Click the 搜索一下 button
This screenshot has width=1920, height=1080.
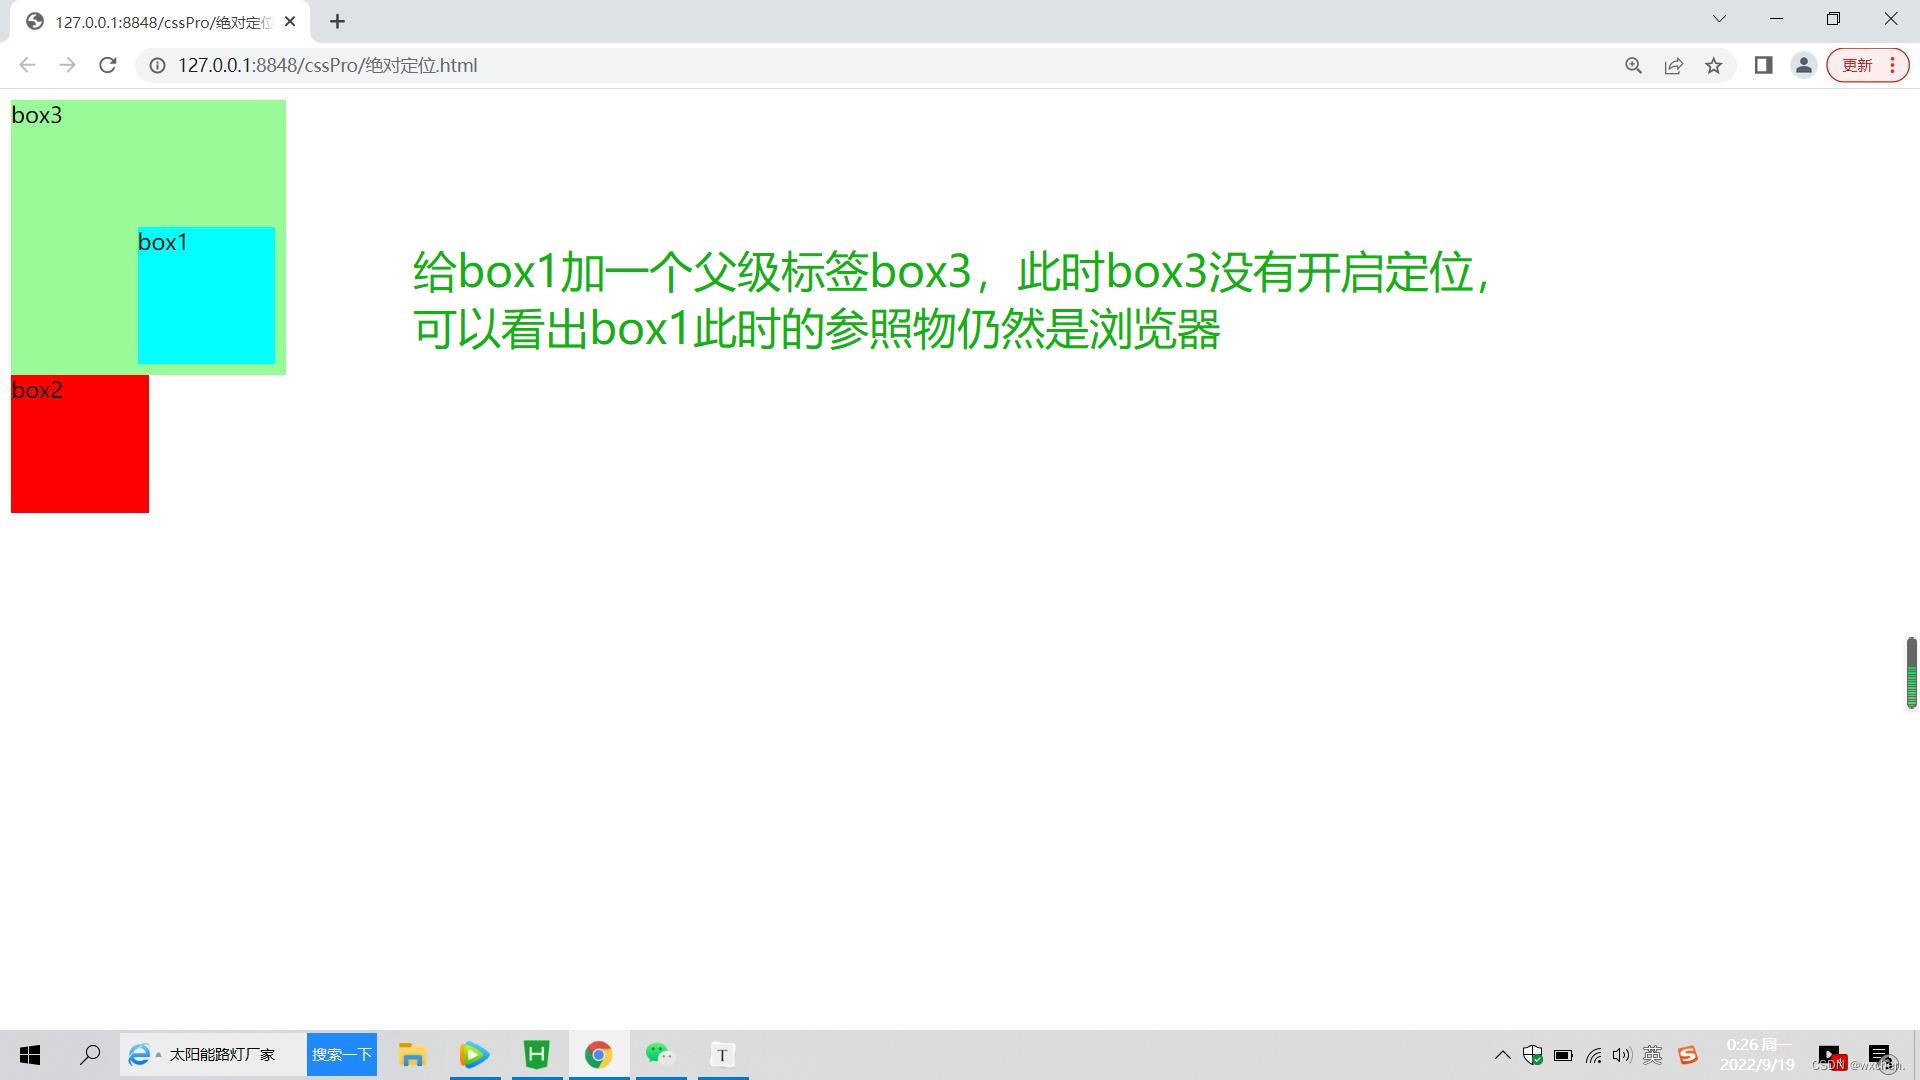pyautogui.click(x=342, y=1054)
